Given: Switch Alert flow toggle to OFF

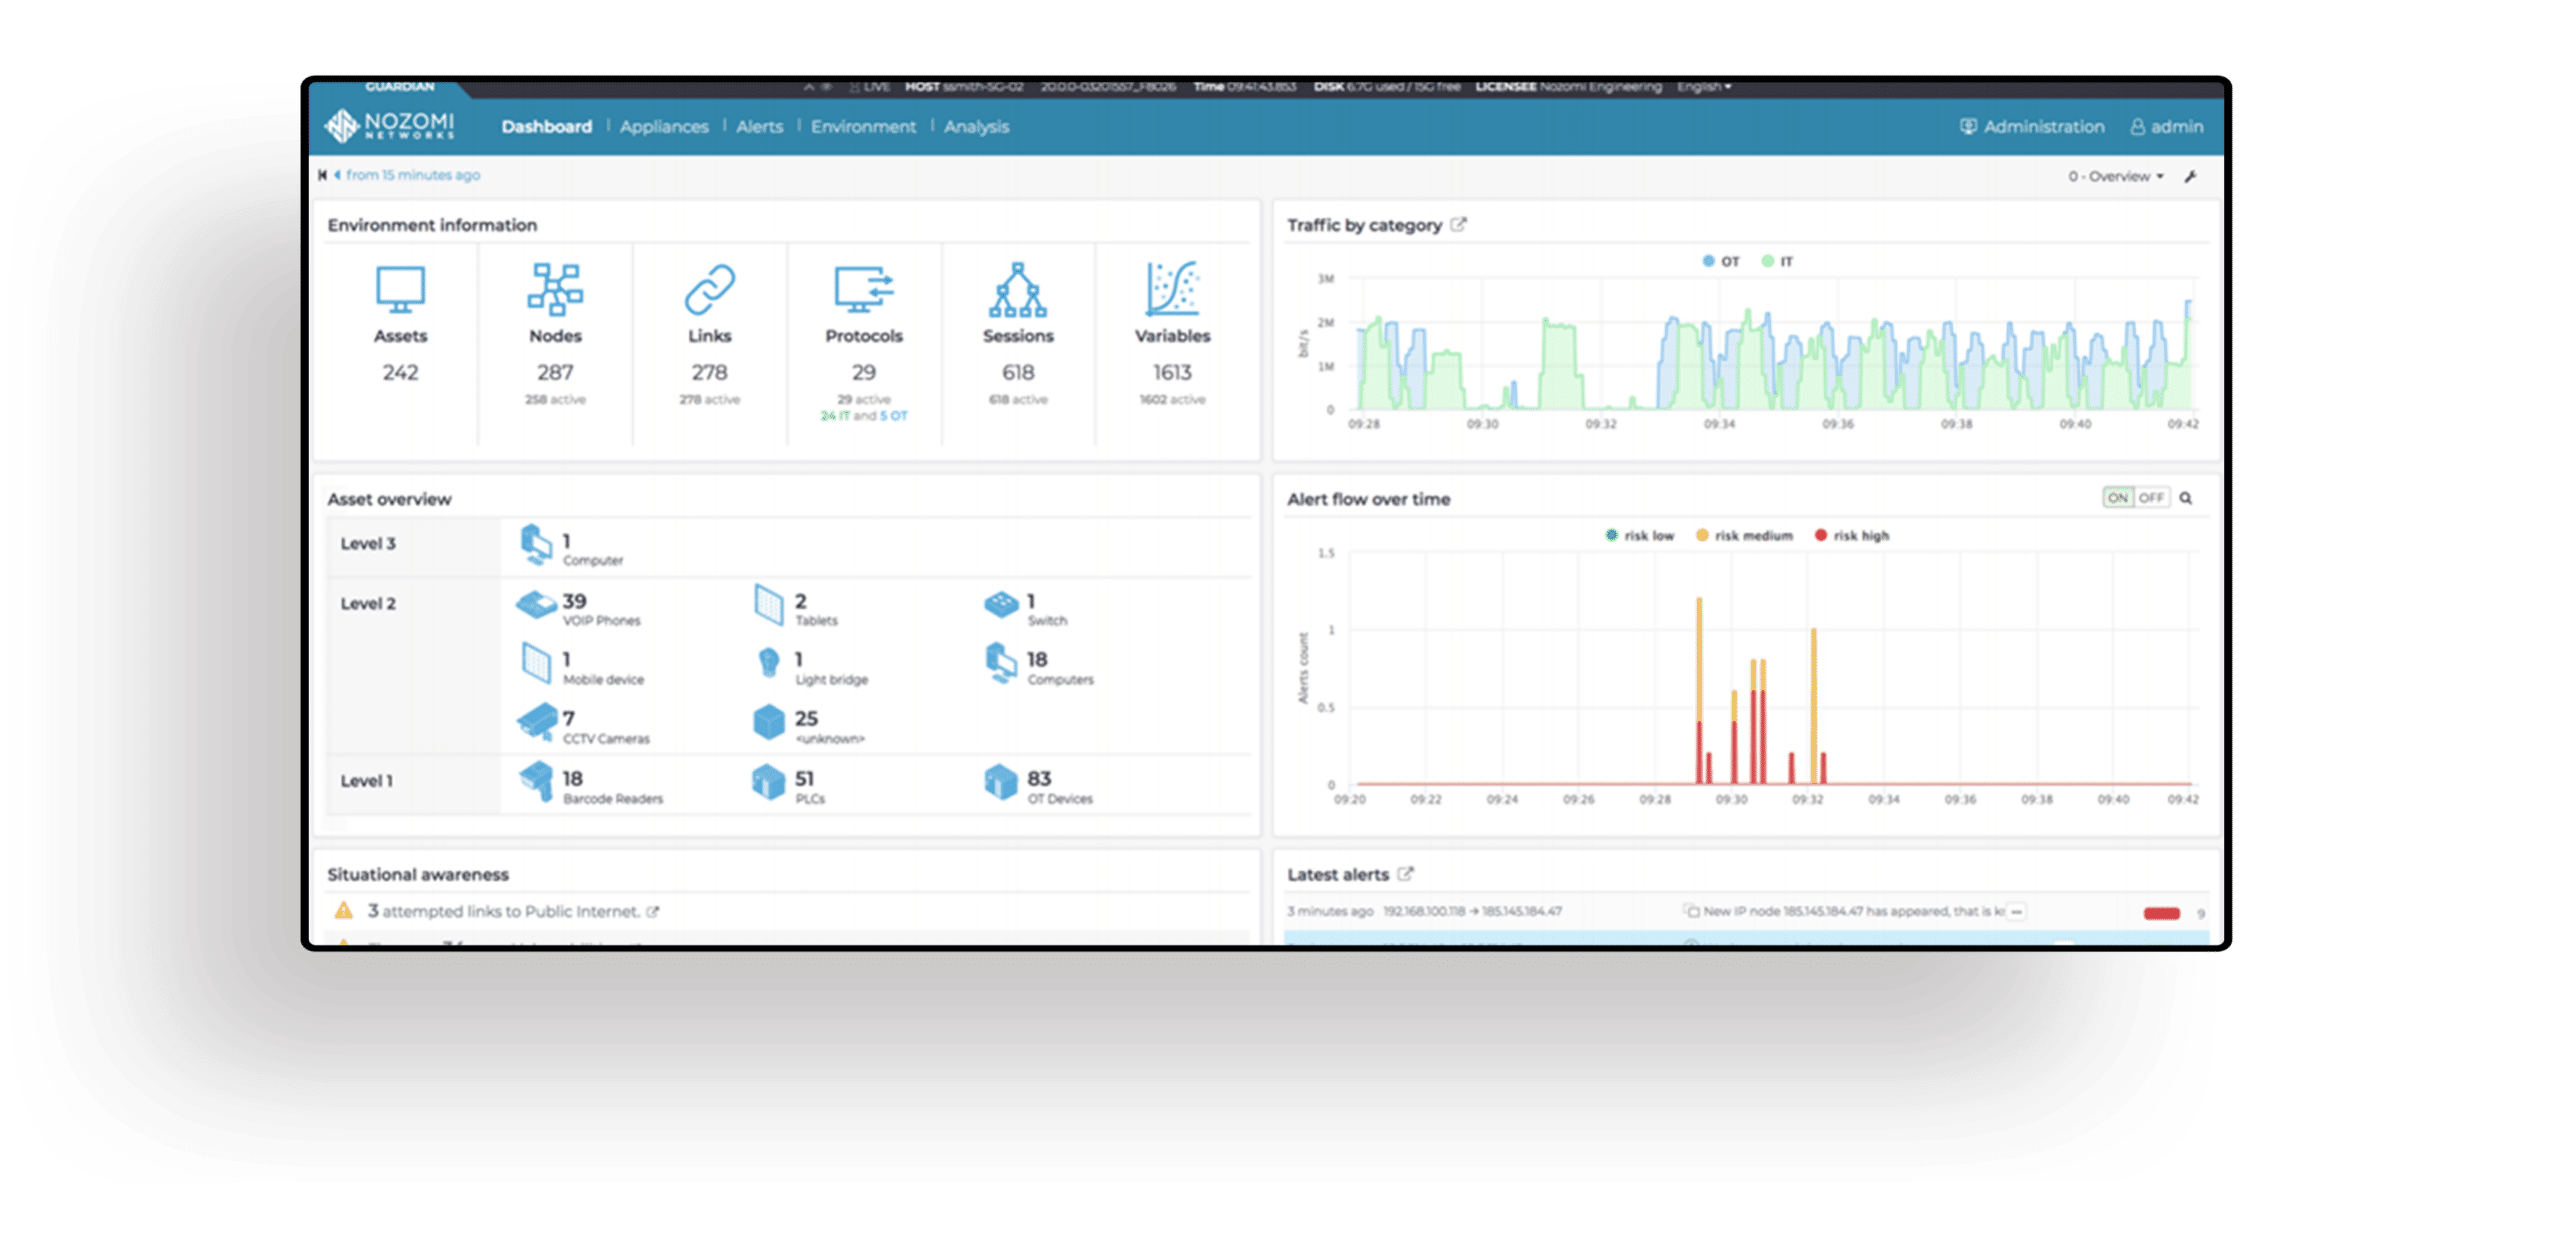Looking at the screenshot, I should [2151, 498].
